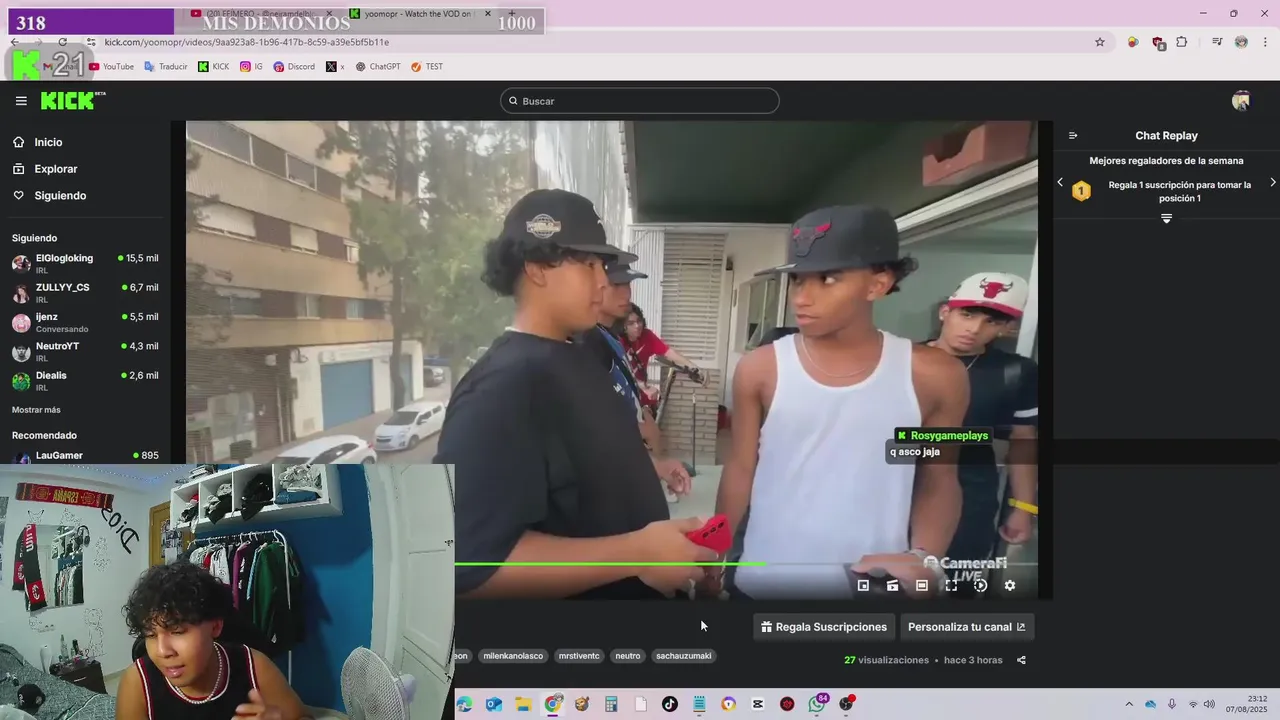Open Chrome three-dot menu

[1266, 42]
